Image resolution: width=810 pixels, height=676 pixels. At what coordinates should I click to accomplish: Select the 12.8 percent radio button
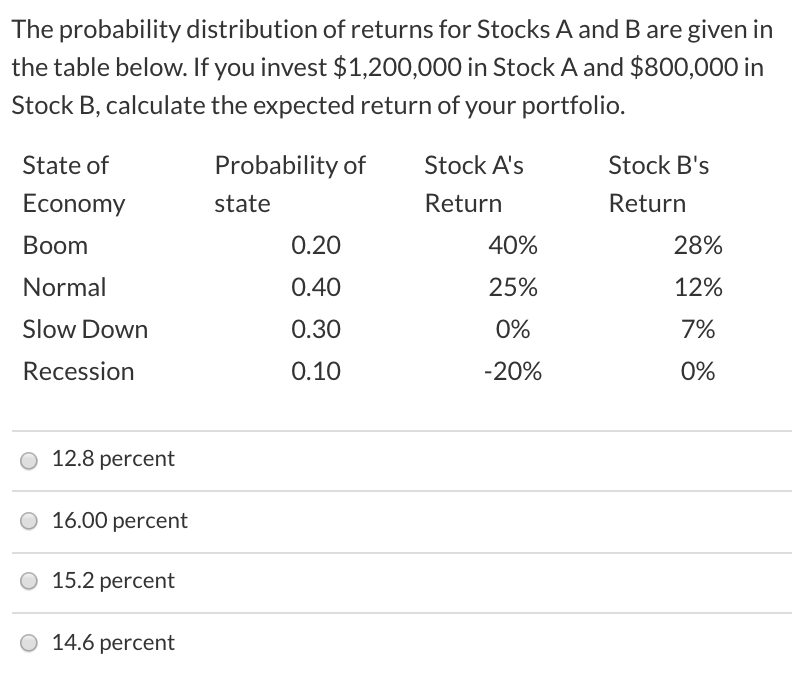pos(29,459)
